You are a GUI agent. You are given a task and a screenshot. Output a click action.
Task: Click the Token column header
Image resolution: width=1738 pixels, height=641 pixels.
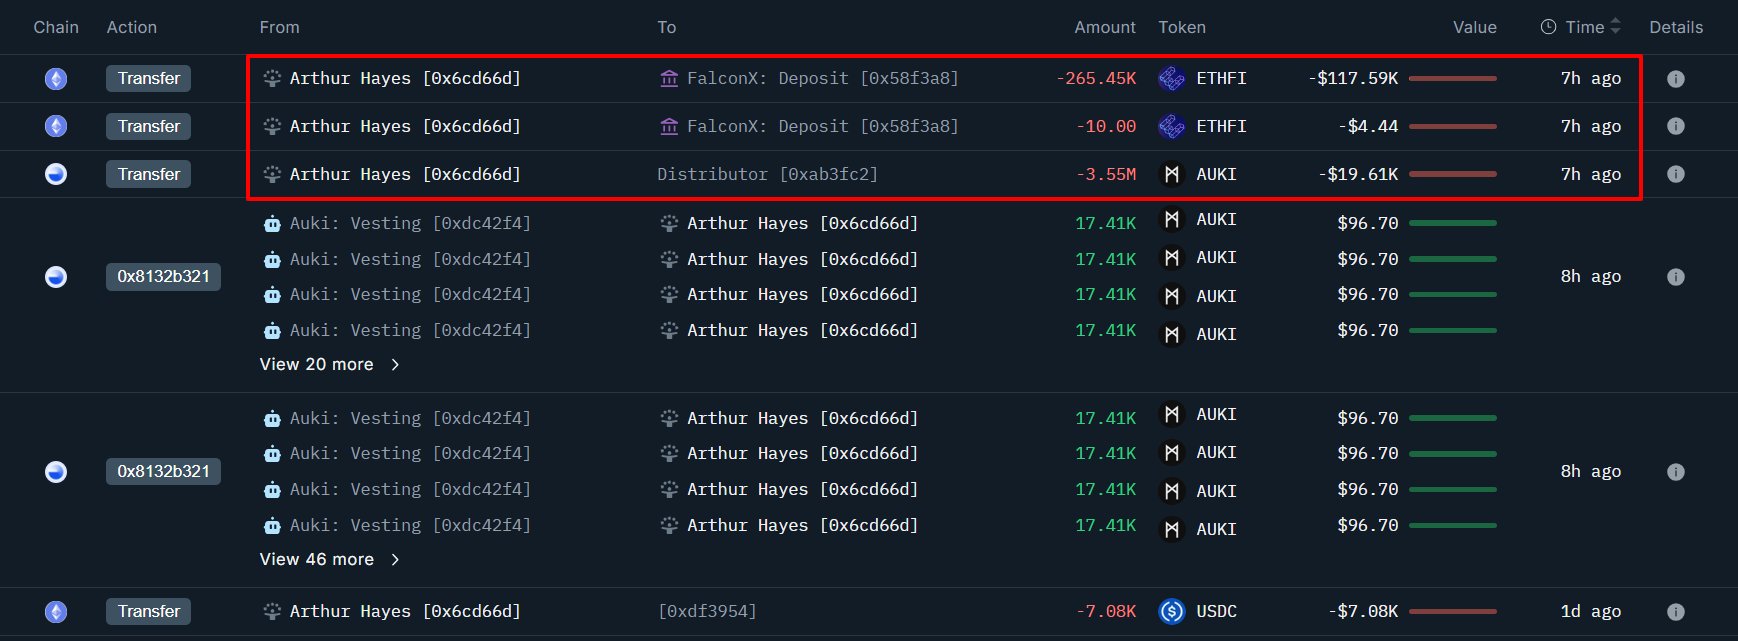point(1181,27)
